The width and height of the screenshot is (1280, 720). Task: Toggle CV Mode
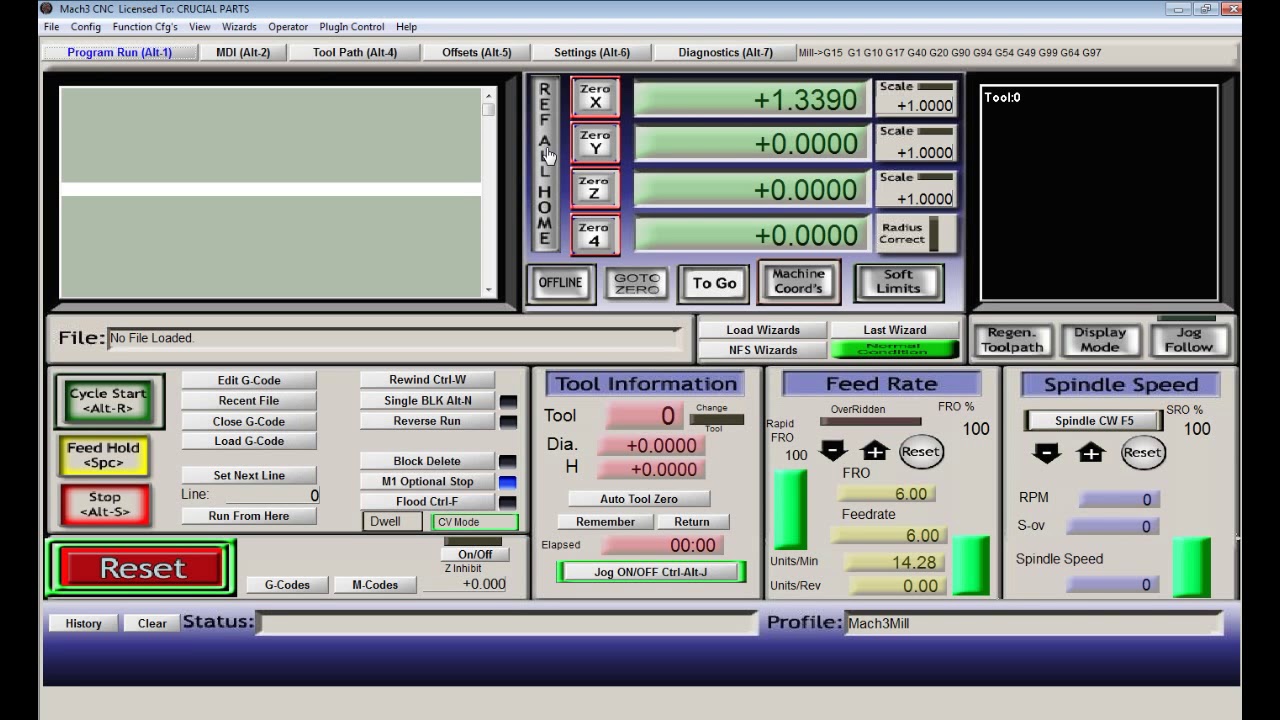pos(475,522)
